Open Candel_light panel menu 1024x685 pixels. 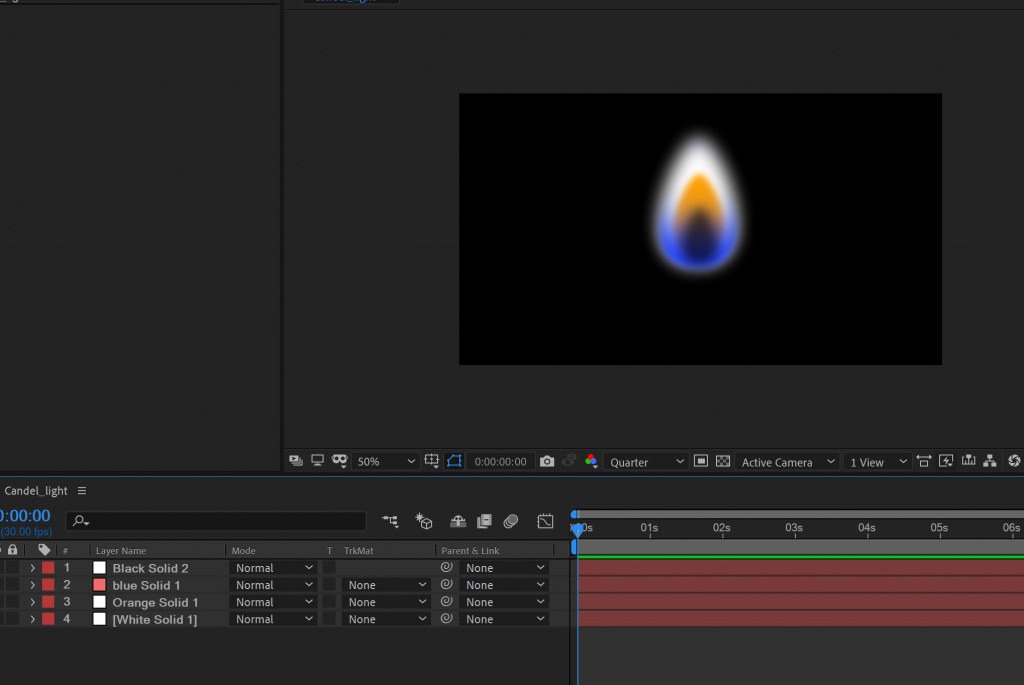pyautogui.click(x=82, y=490)
